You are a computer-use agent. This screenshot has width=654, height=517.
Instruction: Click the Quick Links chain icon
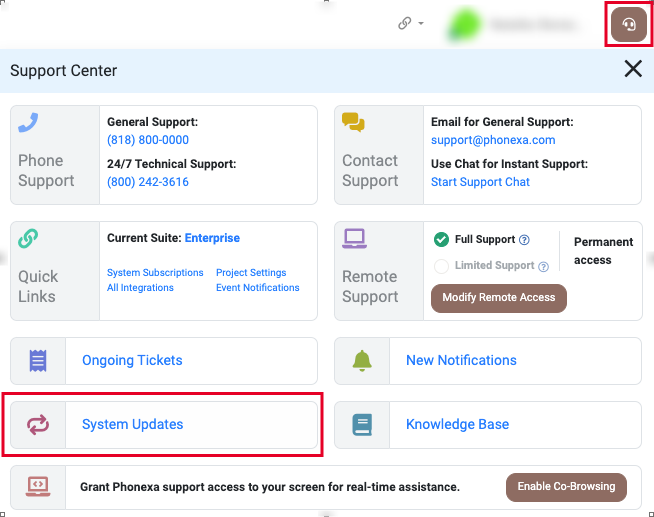28,238
